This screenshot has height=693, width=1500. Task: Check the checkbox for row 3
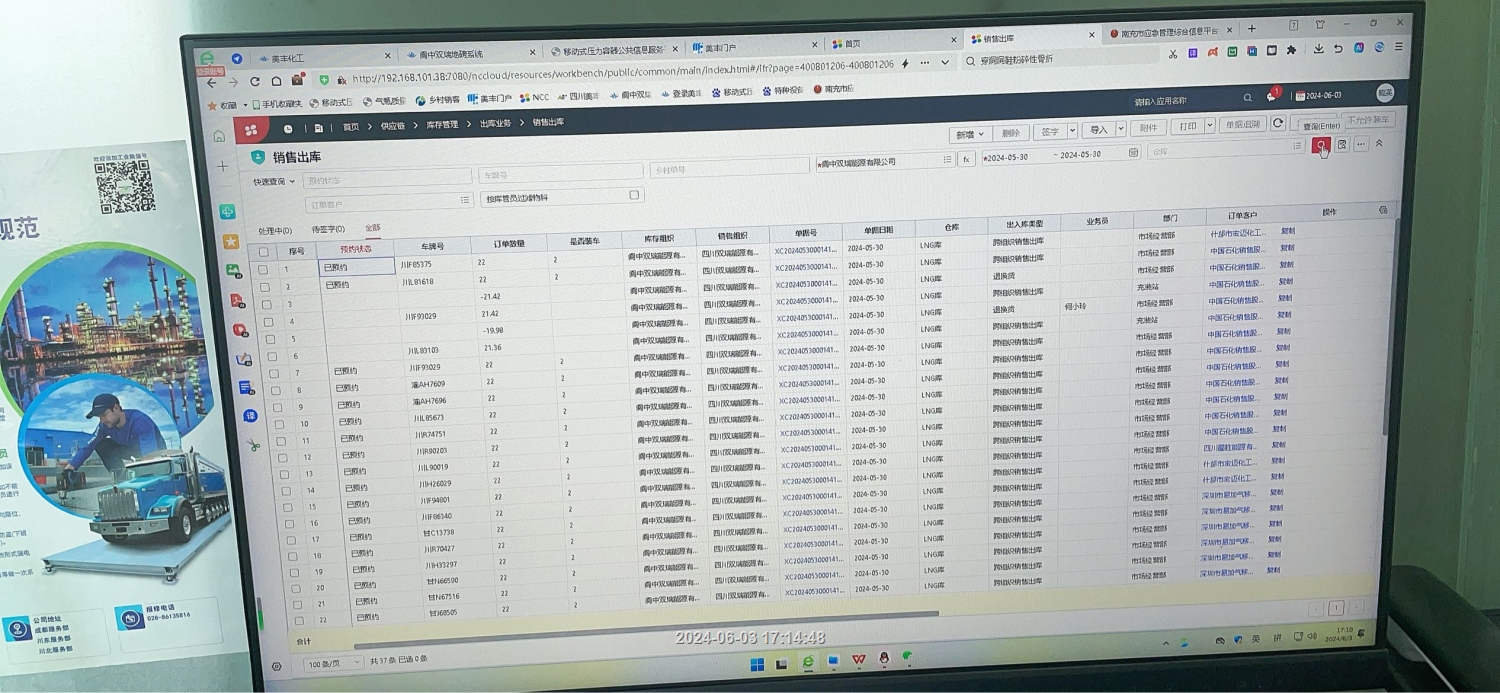265,304
